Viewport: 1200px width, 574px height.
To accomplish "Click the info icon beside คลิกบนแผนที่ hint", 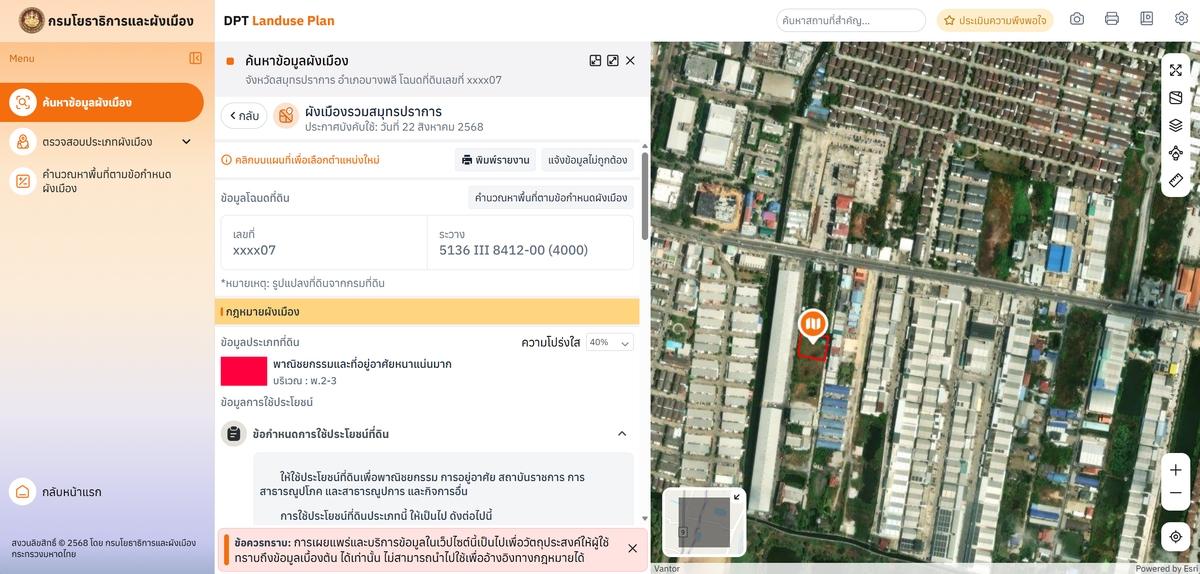I will click(x=227, y=160).
